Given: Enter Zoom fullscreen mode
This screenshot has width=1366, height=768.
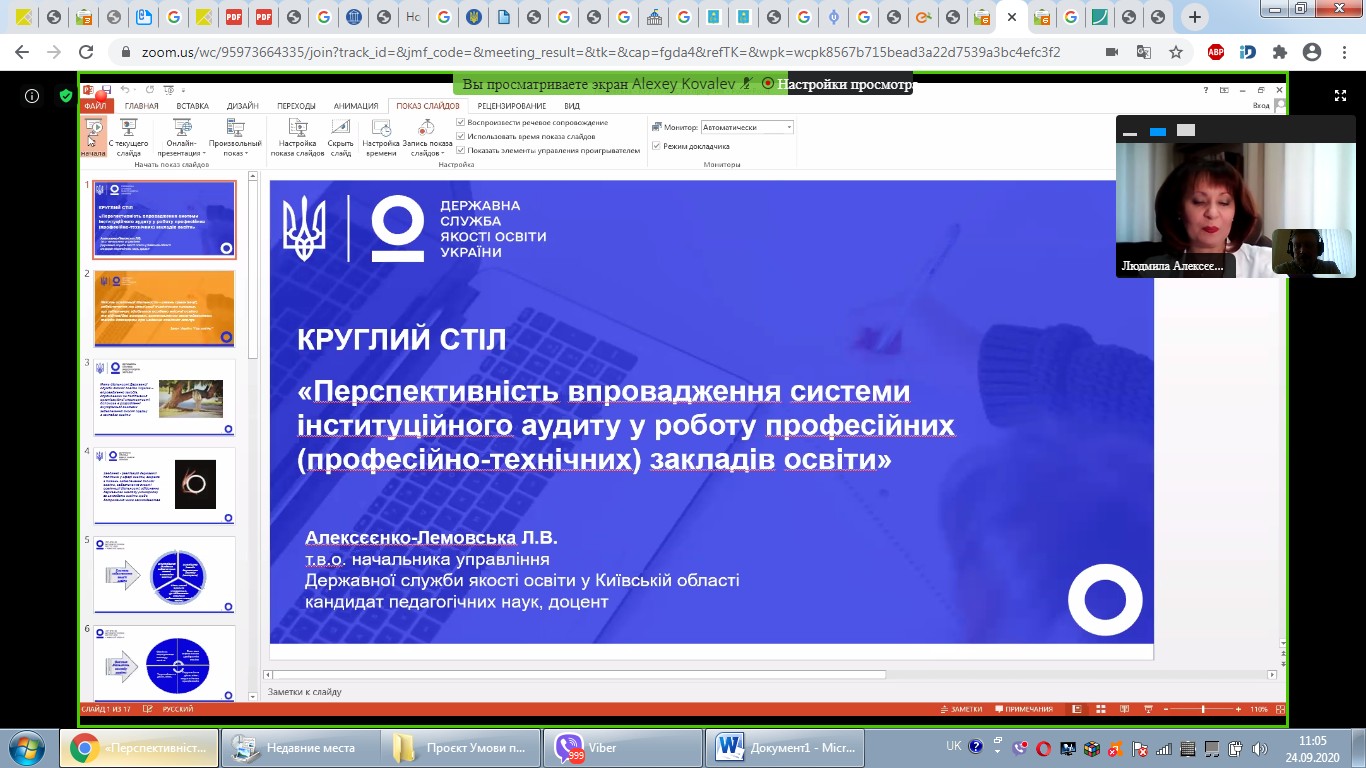Looking at the screenshot, I should (x=1340, y=96).
